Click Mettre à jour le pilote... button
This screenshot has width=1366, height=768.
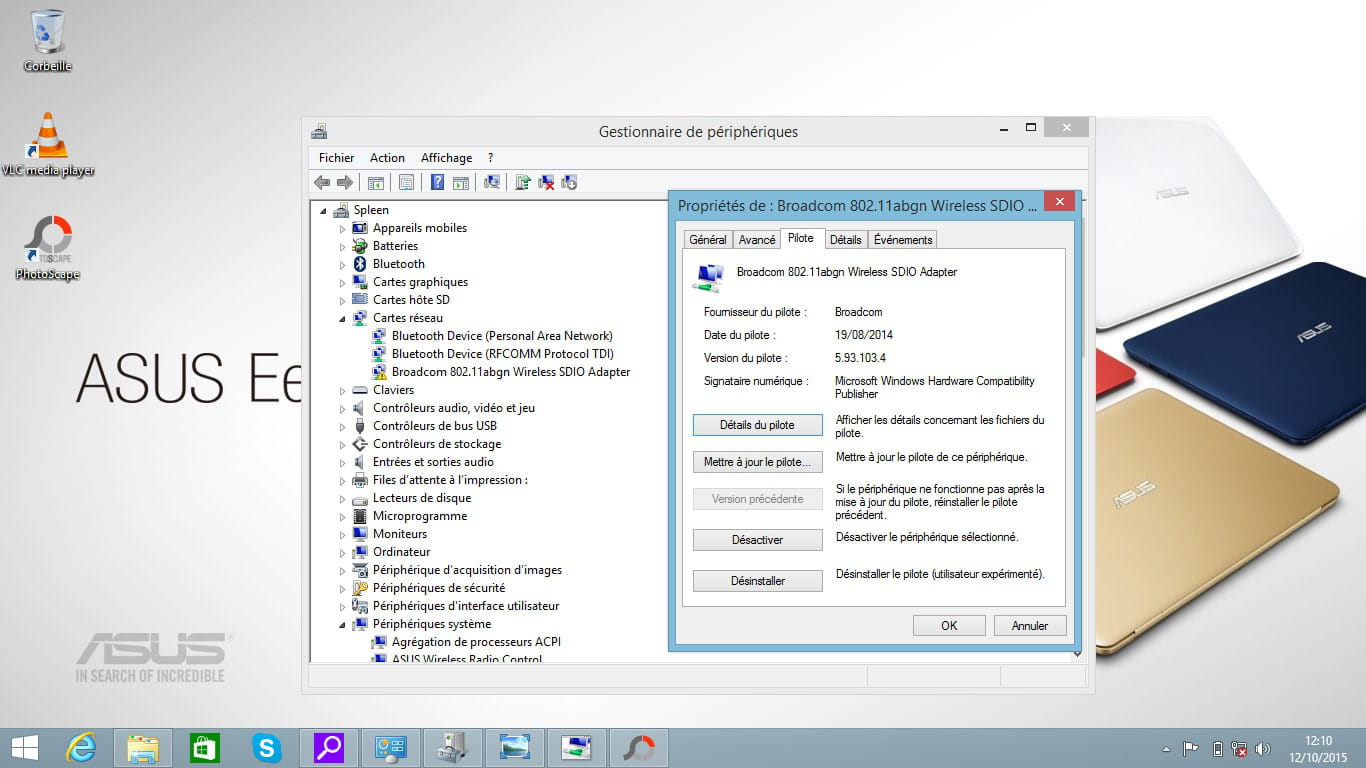(x=757, y=462)
